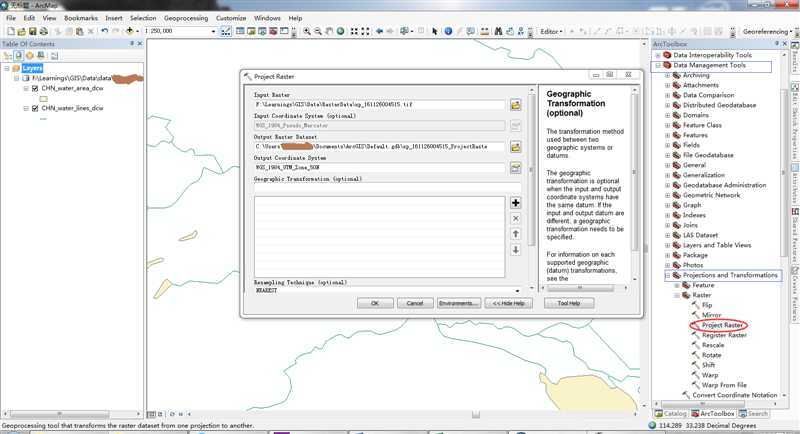Select the Zoom In tool
The height and width of the screenshot is (434, 800).
point(307,31)
